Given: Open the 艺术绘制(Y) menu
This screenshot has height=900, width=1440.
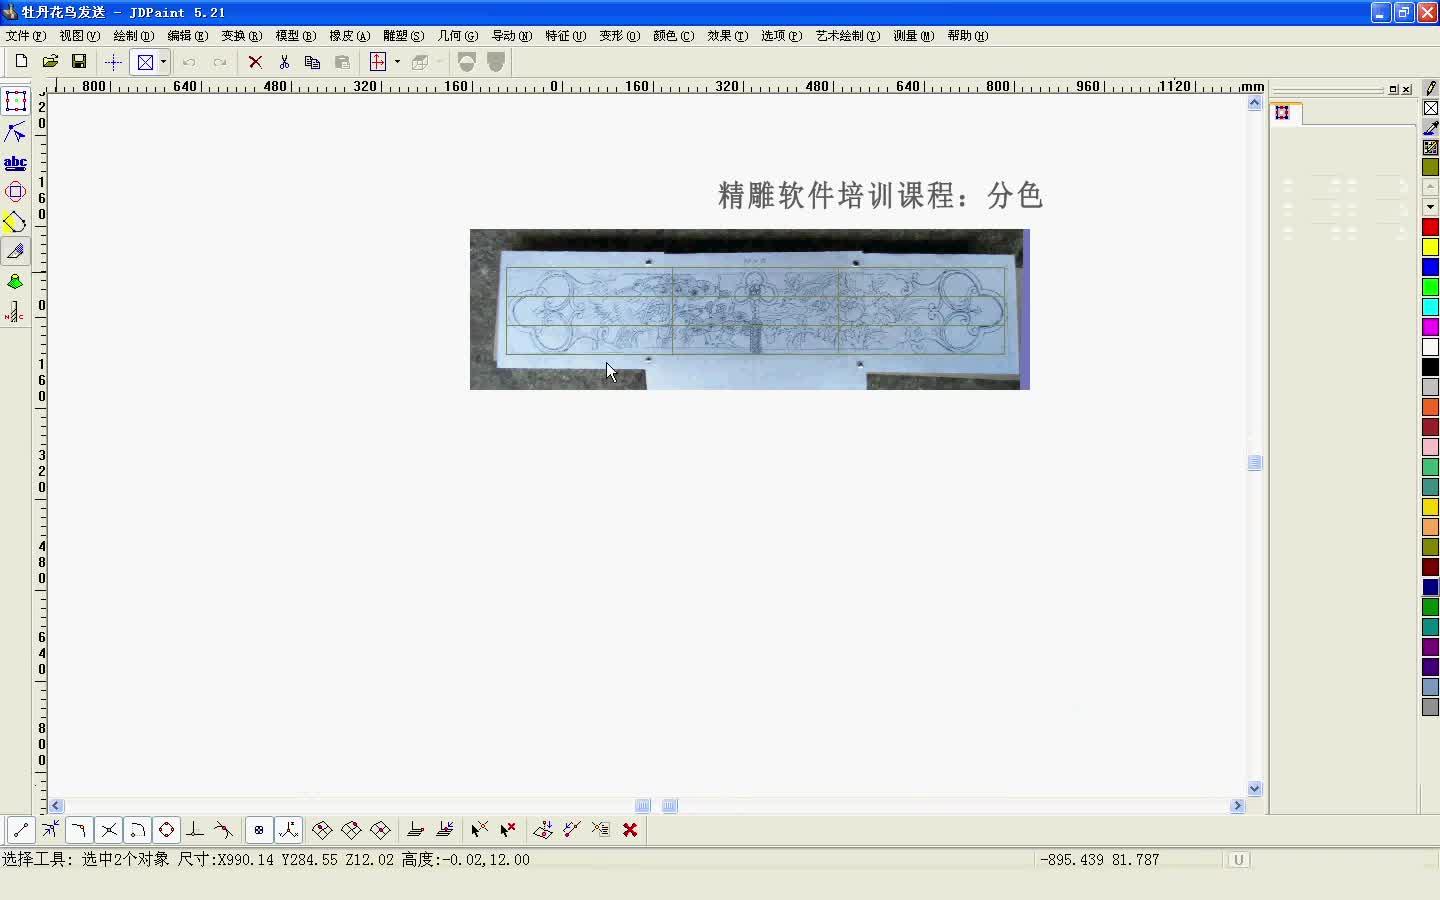Looking at the screenshot, I should point(847,36).
